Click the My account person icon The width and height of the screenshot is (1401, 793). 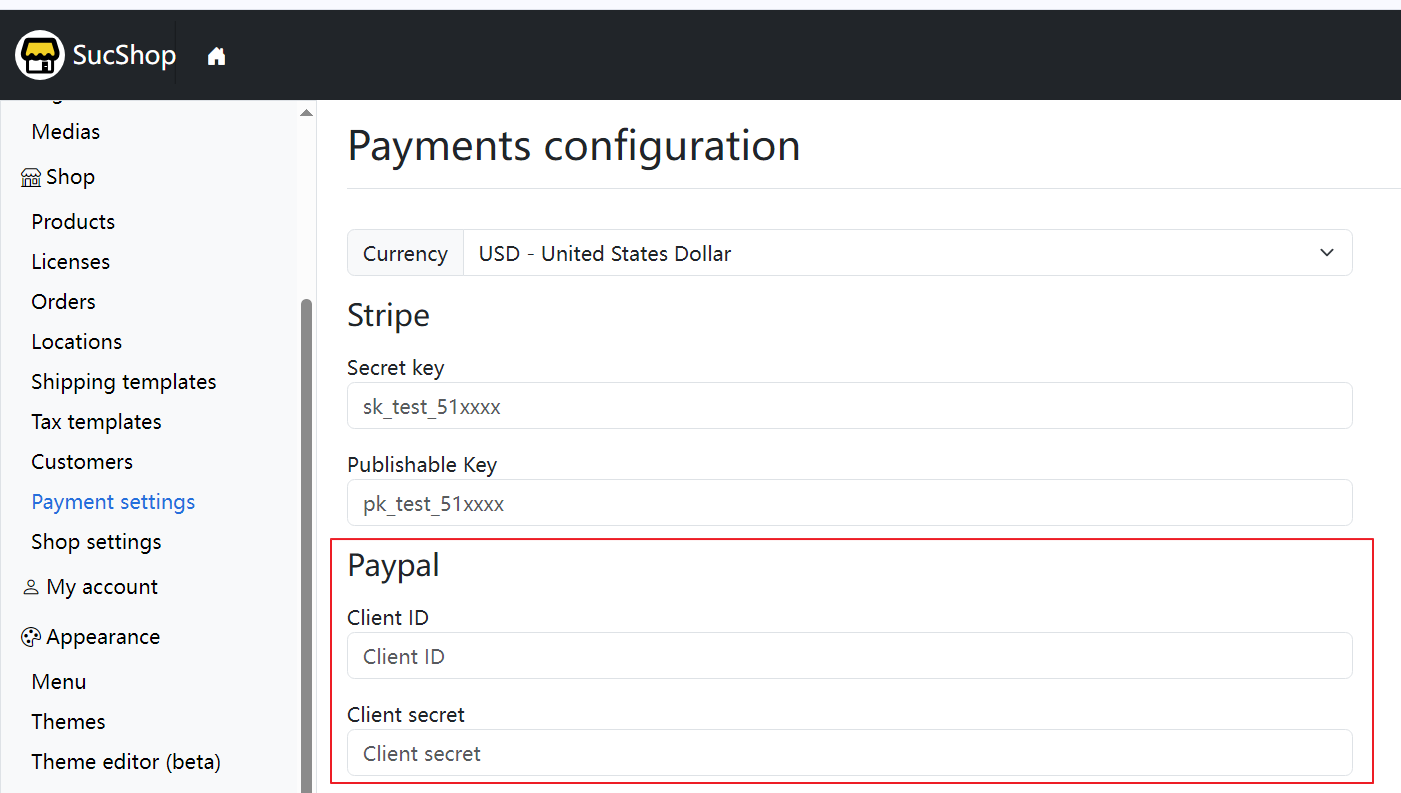(x=31, y=588)
